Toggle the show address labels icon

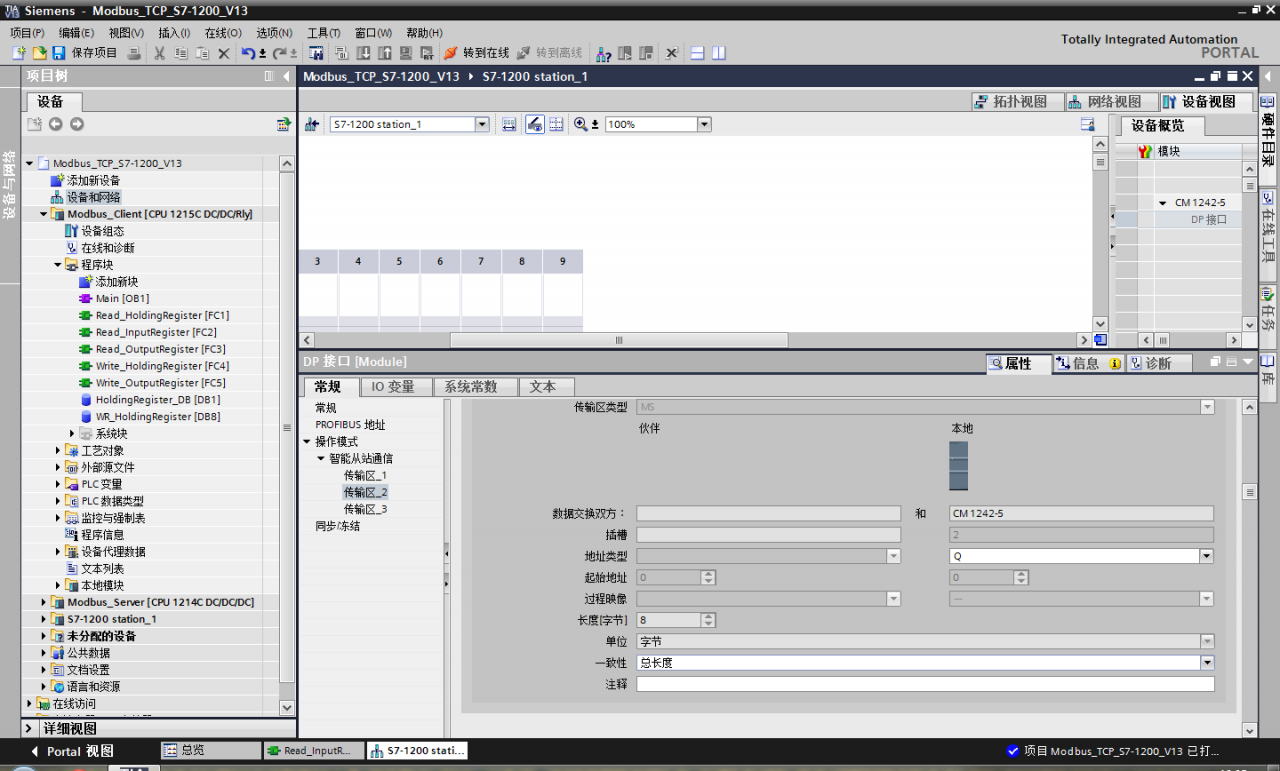point(534,124)
